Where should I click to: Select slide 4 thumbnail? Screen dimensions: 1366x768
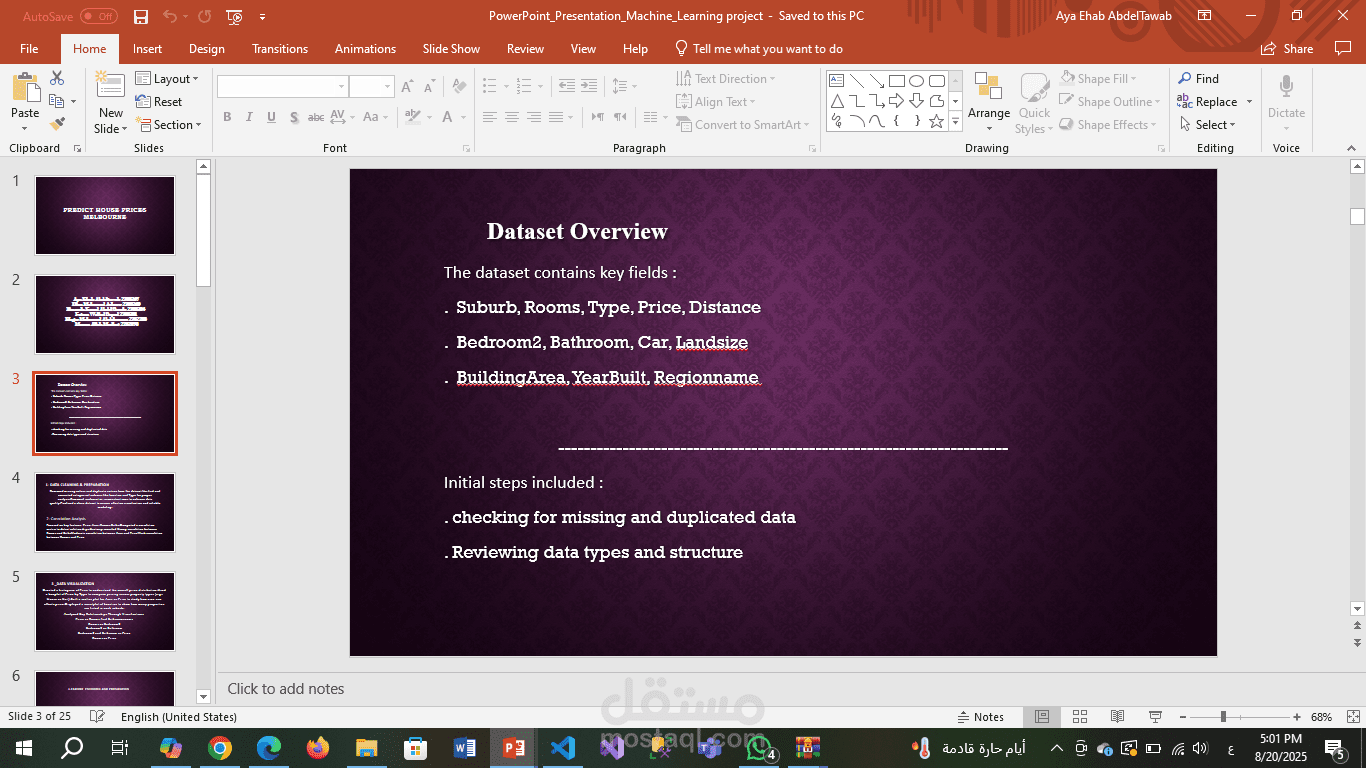click(x=105, y=512)
